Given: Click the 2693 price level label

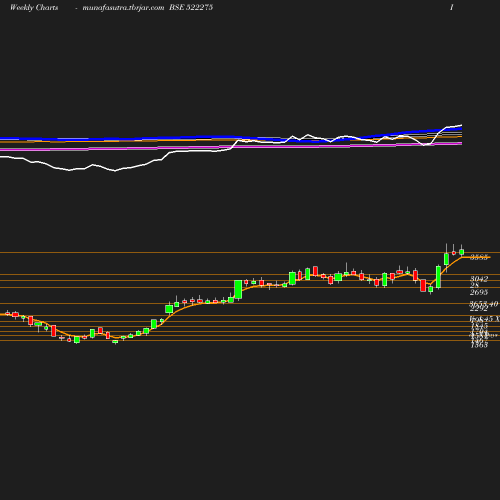Looking at the screenshot, I should point(479,292).
